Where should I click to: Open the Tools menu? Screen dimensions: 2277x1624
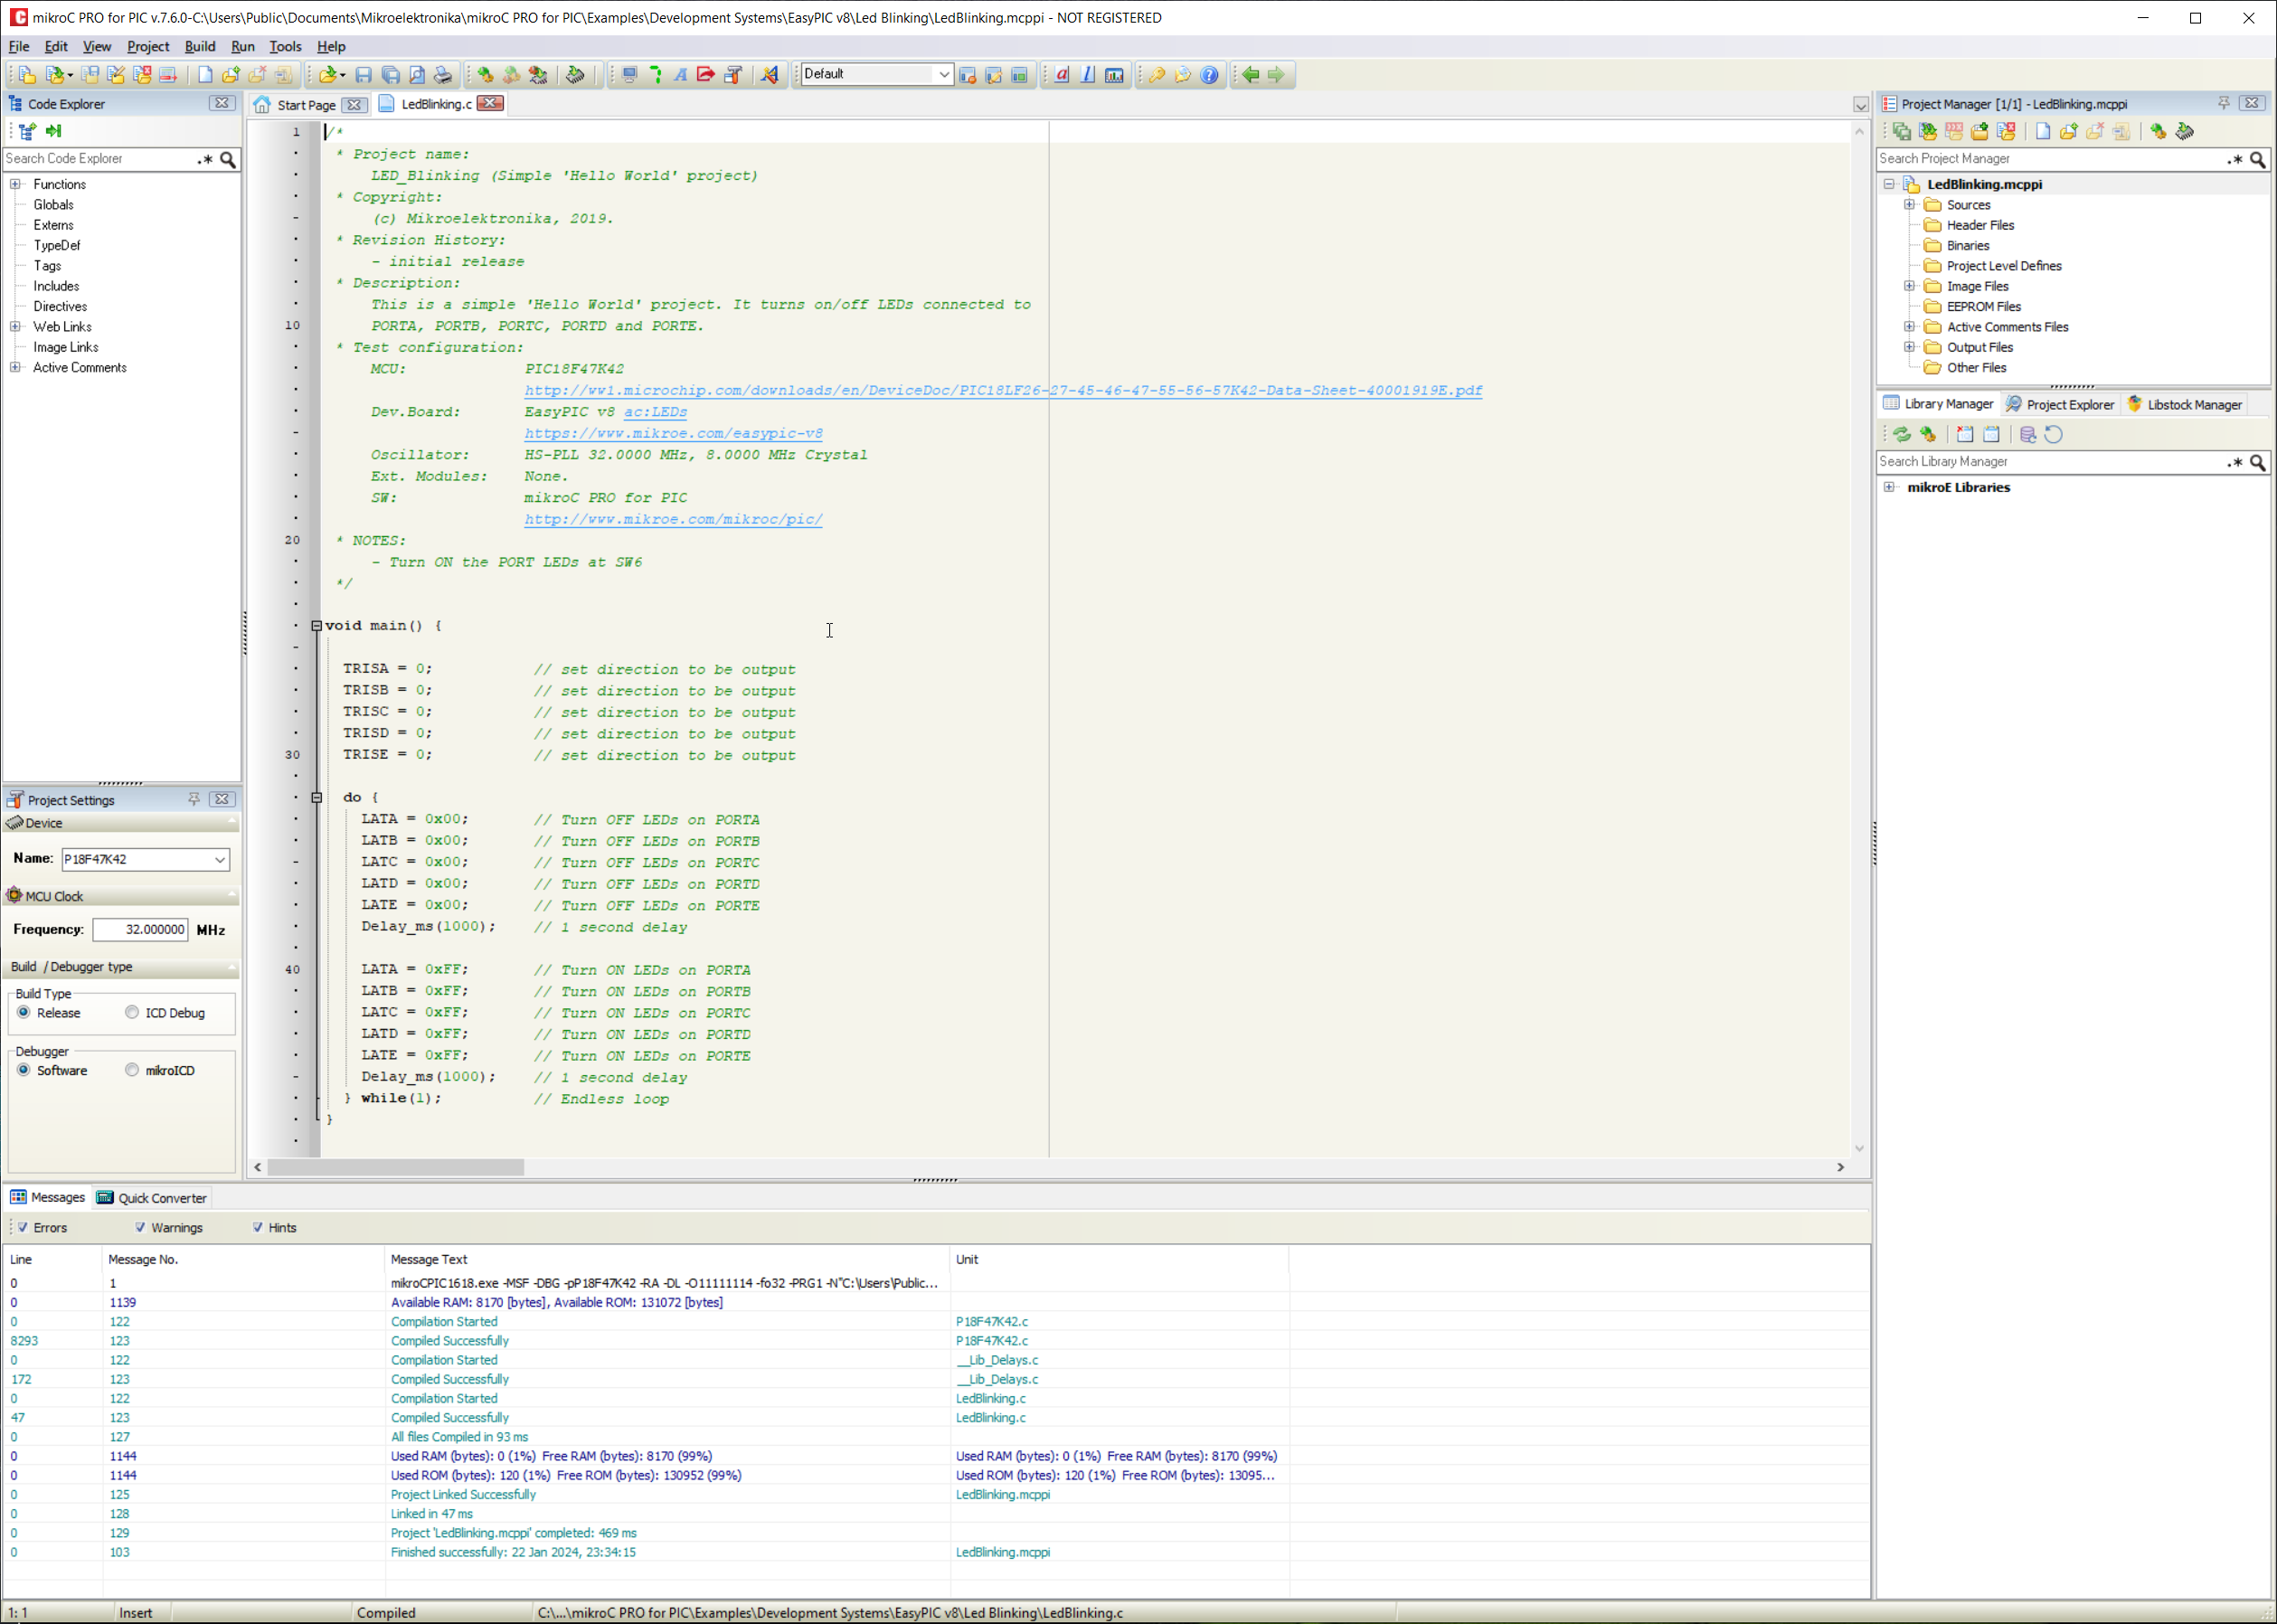[285, 46]
